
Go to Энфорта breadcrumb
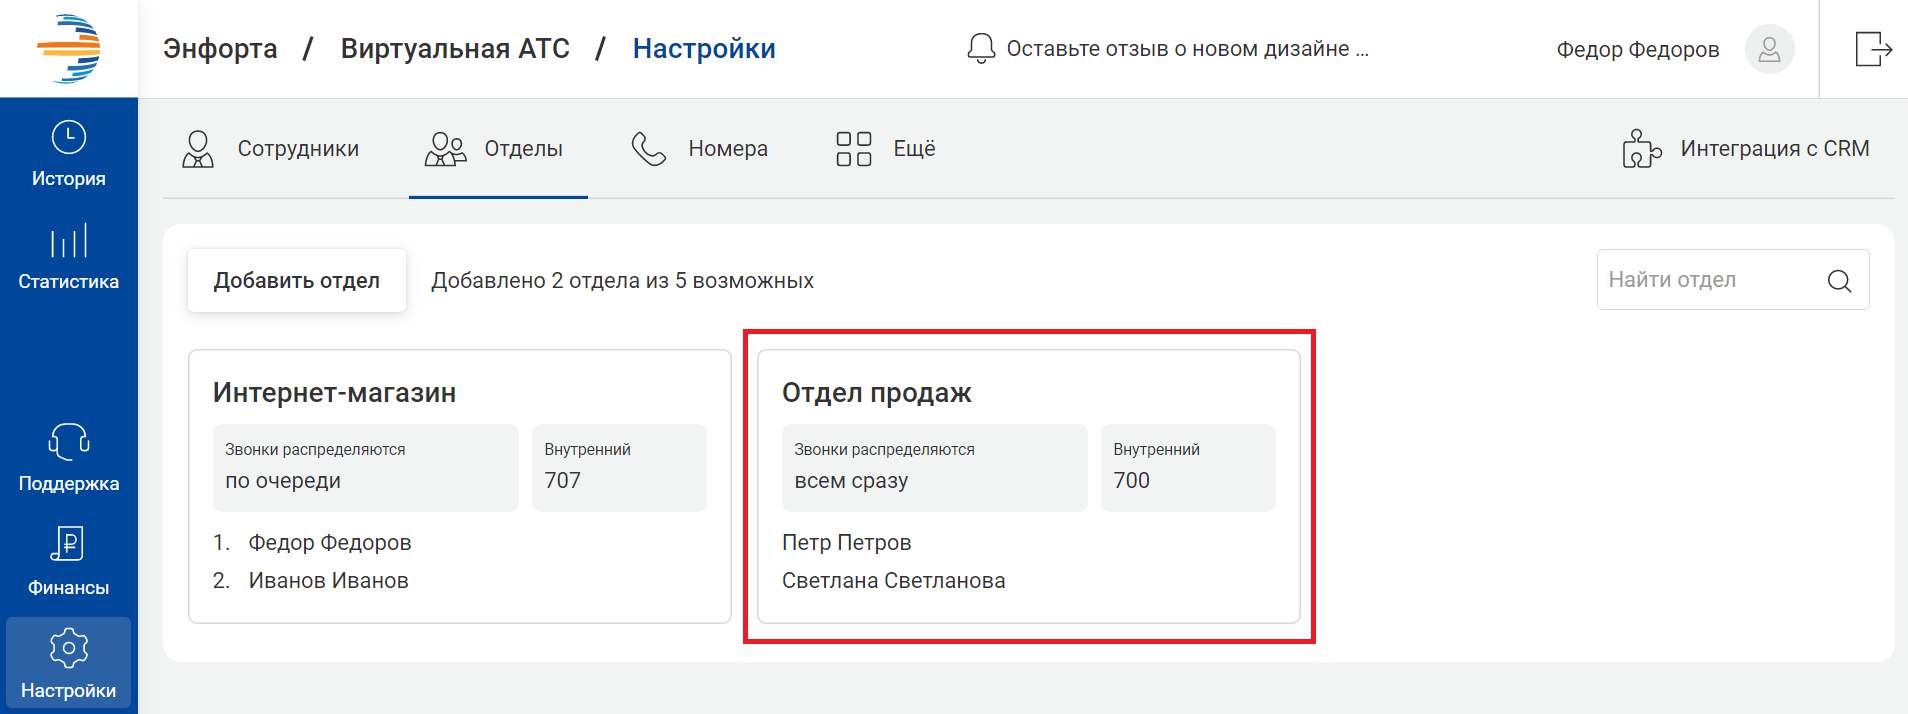[220, 48]
